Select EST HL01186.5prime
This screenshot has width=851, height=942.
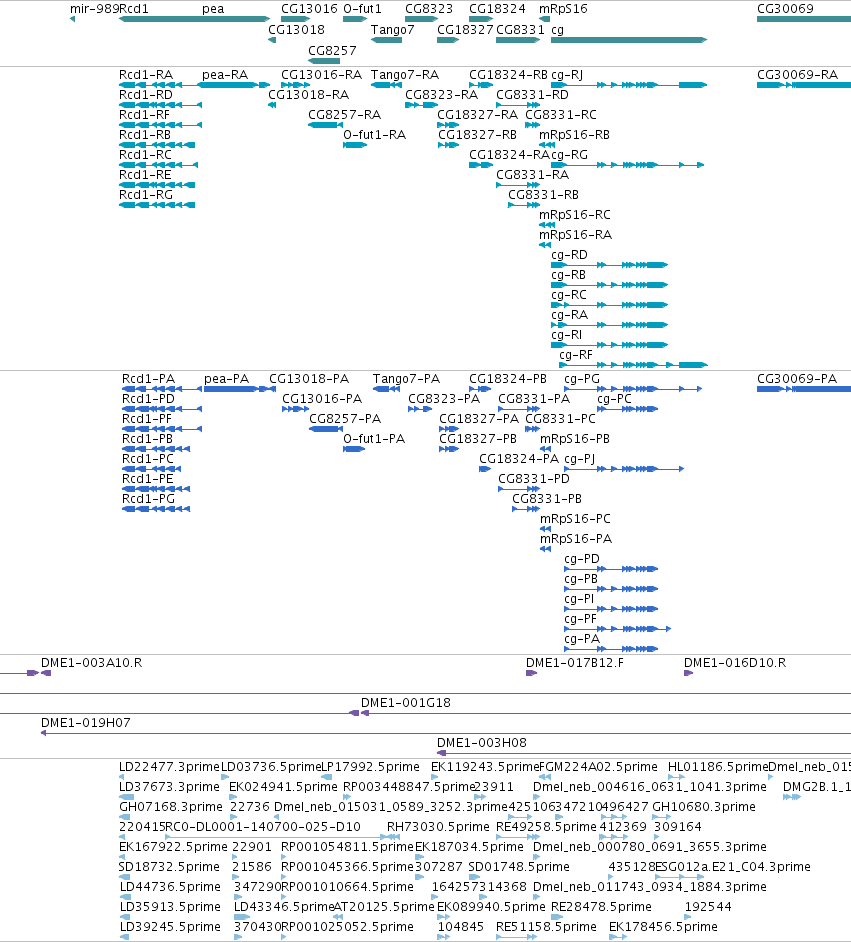point(718,767)
